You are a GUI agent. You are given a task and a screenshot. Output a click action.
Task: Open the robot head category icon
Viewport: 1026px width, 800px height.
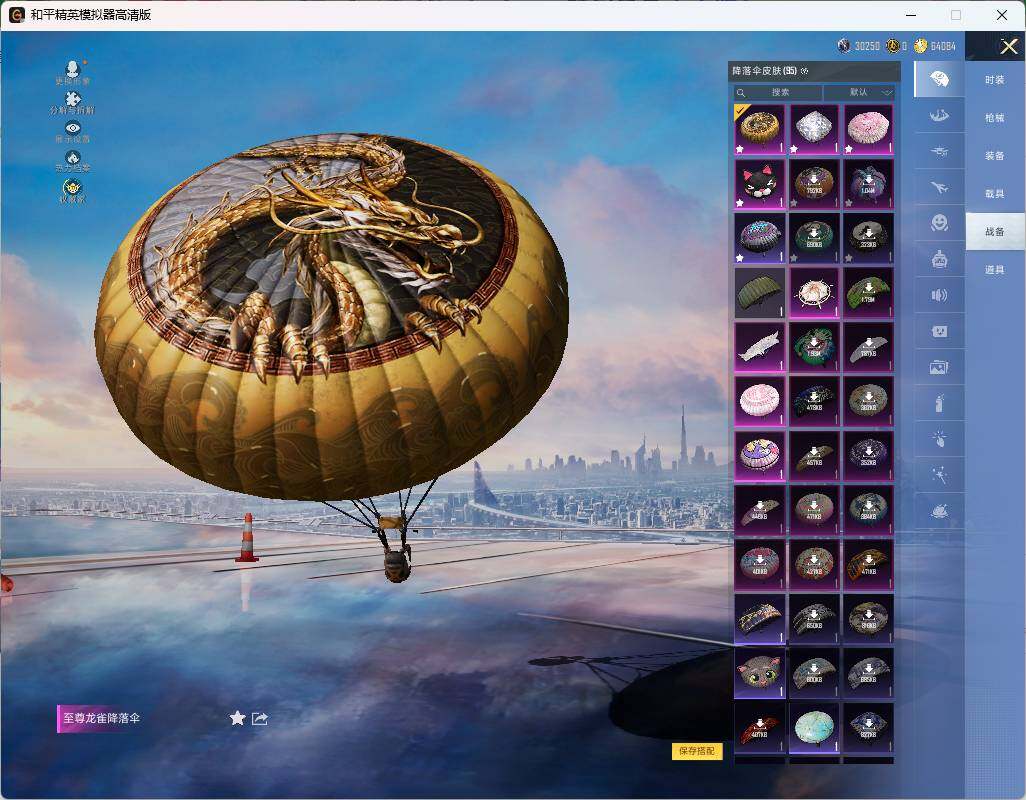click(939, 260)
